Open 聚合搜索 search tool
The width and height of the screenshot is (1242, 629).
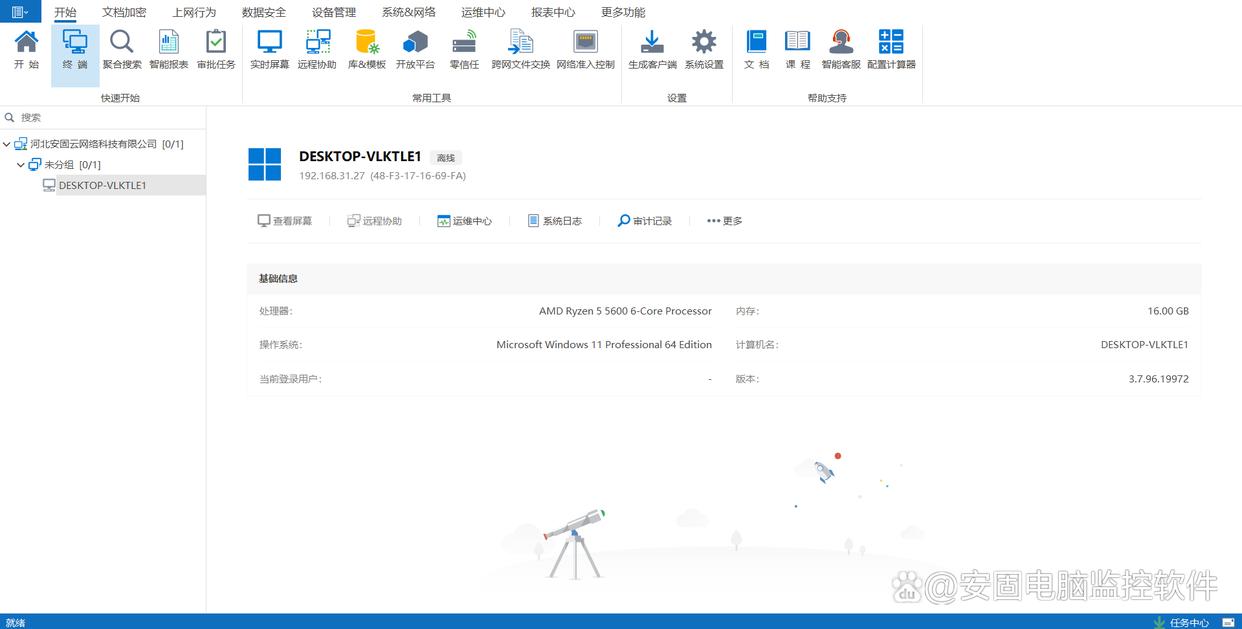122,49
